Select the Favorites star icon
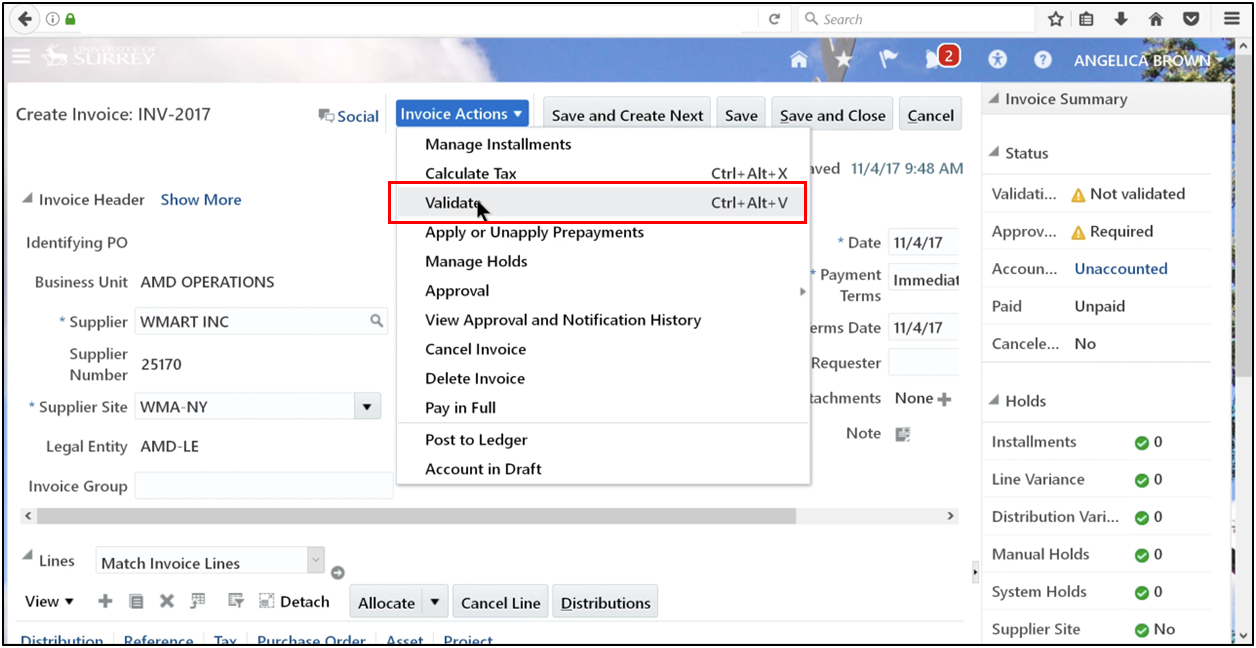Image resolution: width=1256 pixels, height=648 pixels. click(844, 59)
